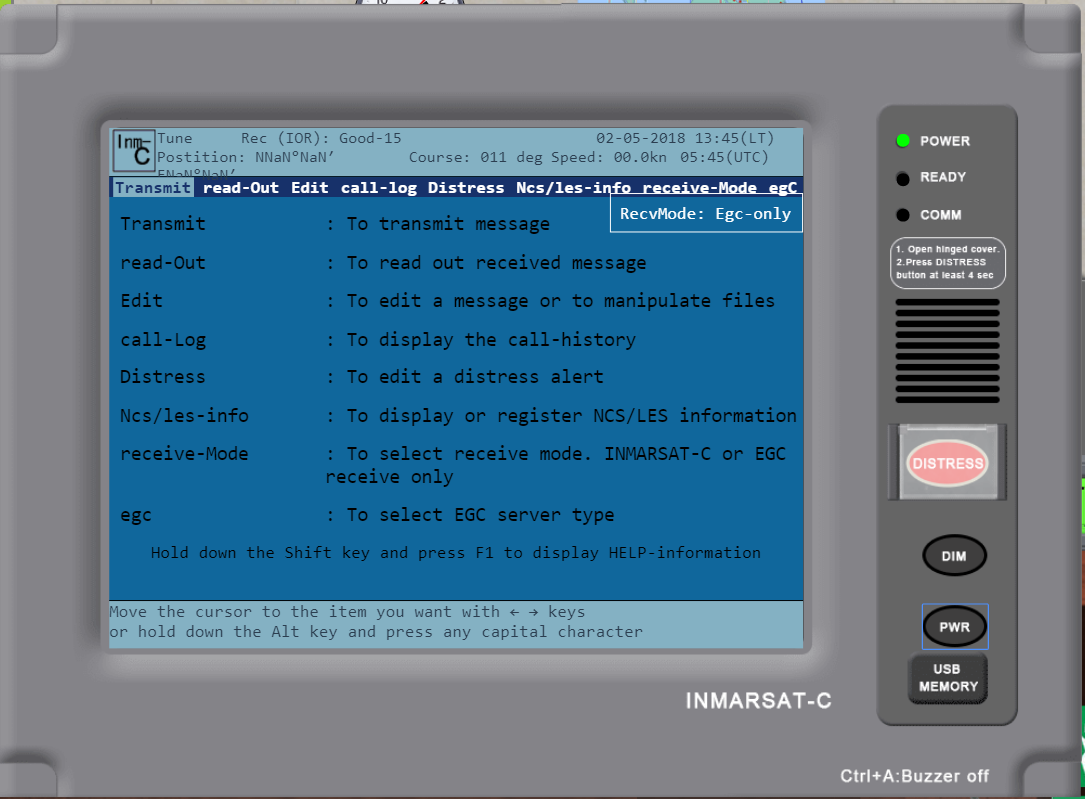Select the Transmit menu item
The width and height of the screenshot is (1085, 799).
[x=151, y=187]
